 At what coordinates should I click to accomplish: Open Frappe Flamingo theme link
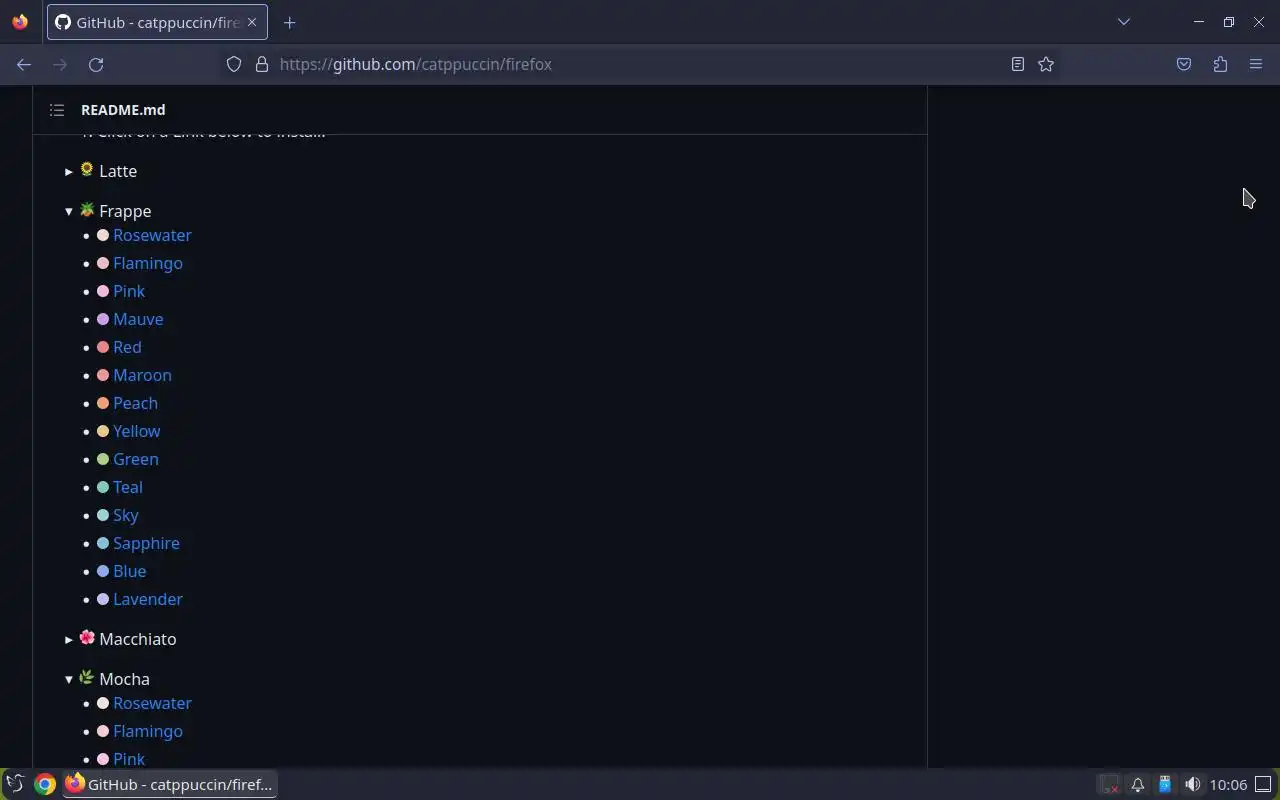click(148, 263)
